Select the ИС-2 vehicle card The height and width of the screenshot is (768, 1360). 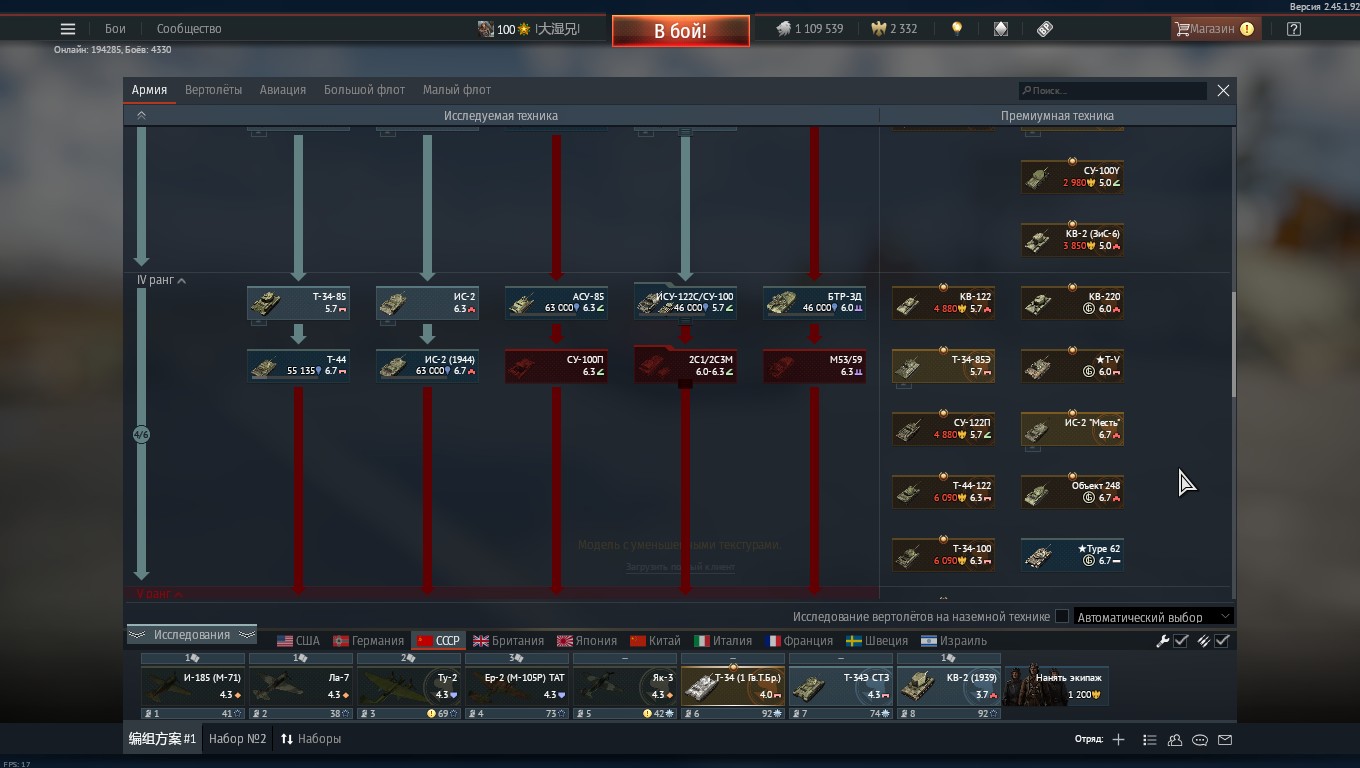tap(427, 303)
